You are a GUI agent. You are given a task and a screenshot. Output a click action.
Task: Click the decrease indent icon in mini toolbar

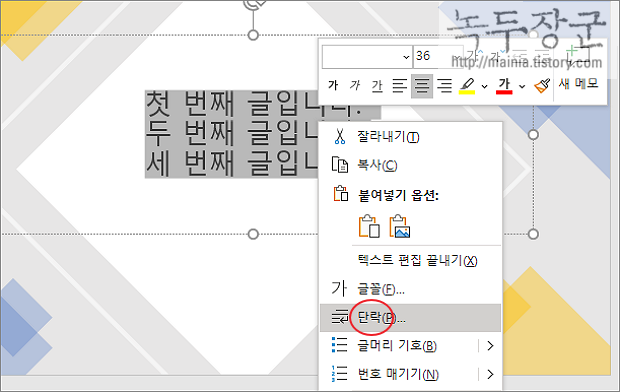(x=520, y=56)
